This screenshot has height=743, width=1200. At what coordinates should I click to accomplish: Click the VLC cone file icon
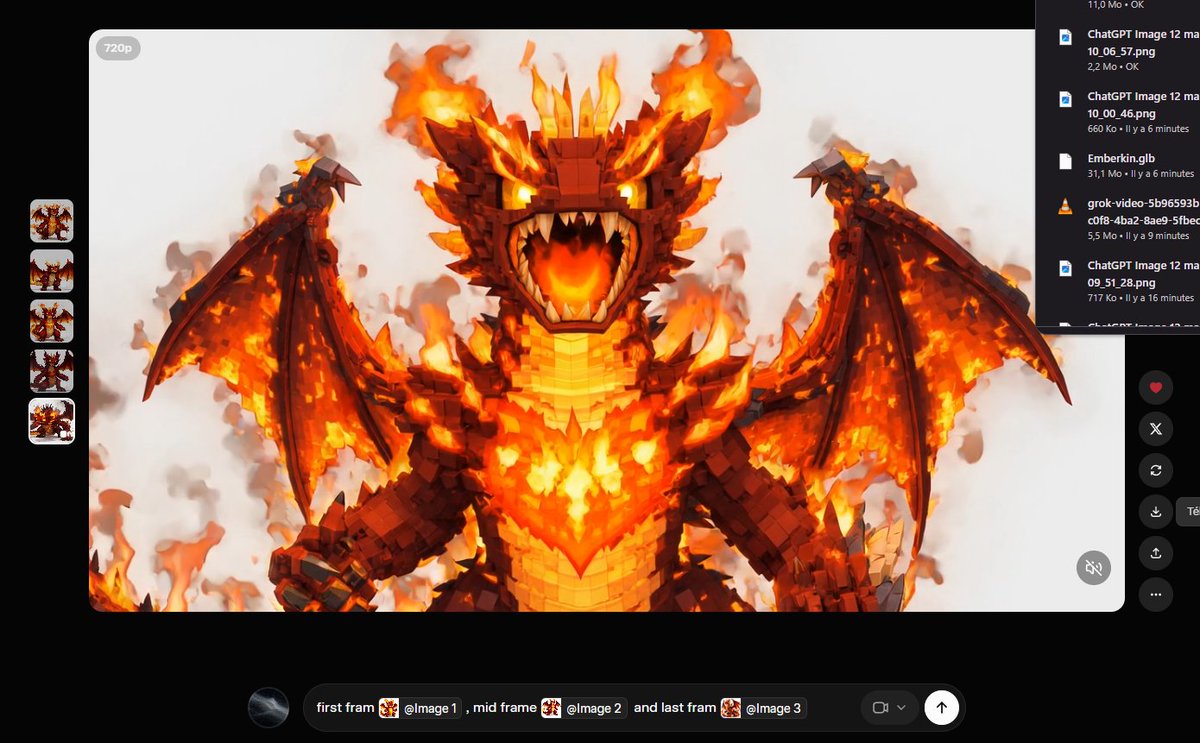click(1065, 207)
